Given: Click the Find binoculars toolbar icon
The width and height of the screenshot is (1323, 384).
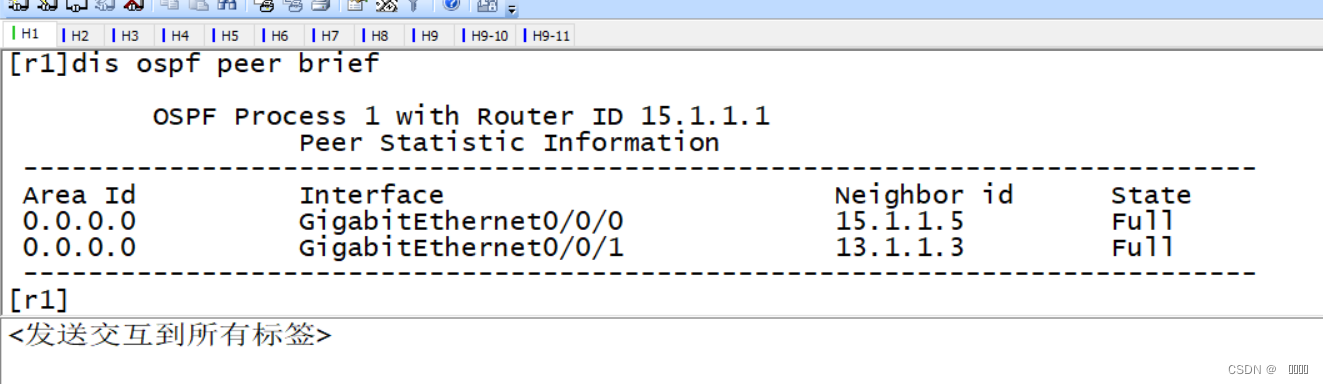Looking at the screenshot, I should (226, 5).
